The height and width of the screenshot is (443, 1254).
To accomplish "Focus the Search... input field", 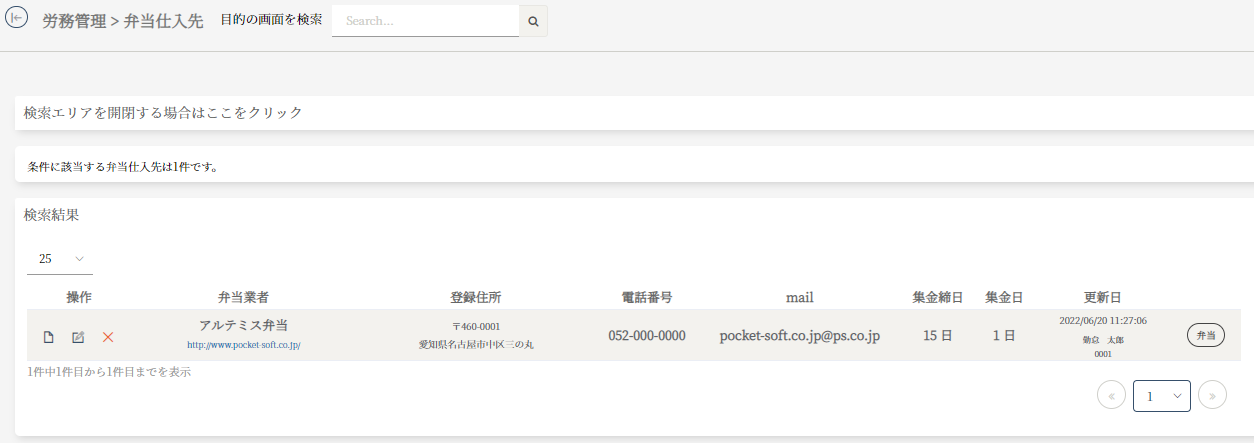I will click(425, 21).
